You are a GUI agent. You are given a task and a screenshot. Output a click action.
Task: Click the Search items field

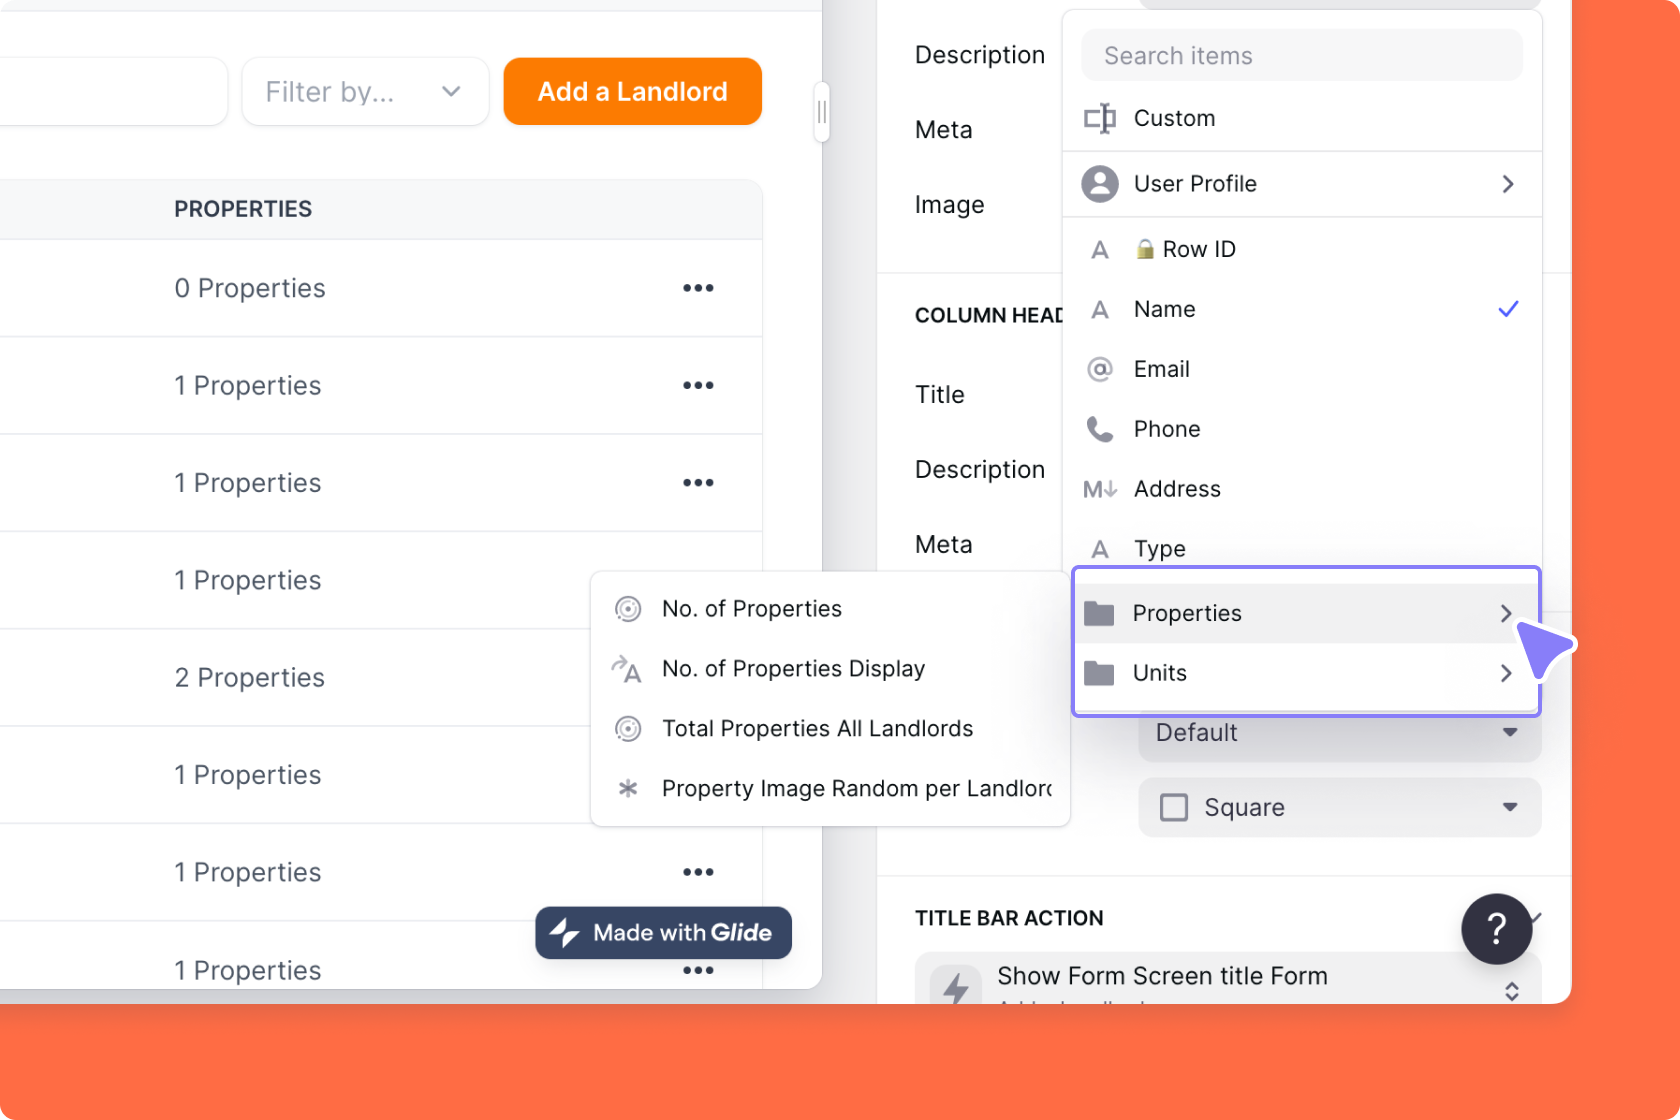[1301, 56]
